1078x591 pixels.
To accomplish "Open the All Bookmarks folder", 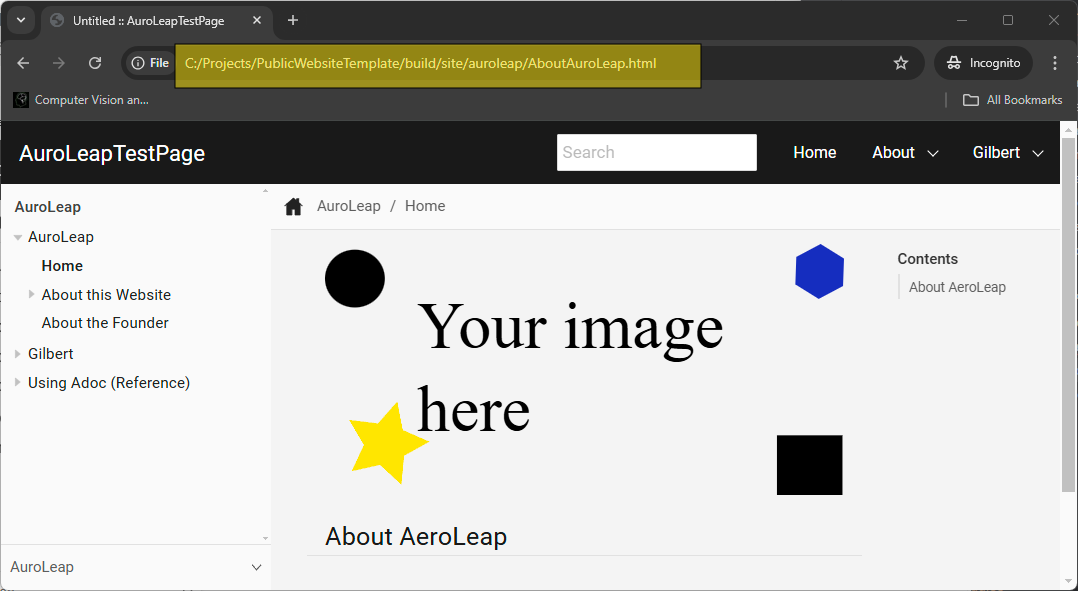I will pyautogui.click(x=1012, y=100).
